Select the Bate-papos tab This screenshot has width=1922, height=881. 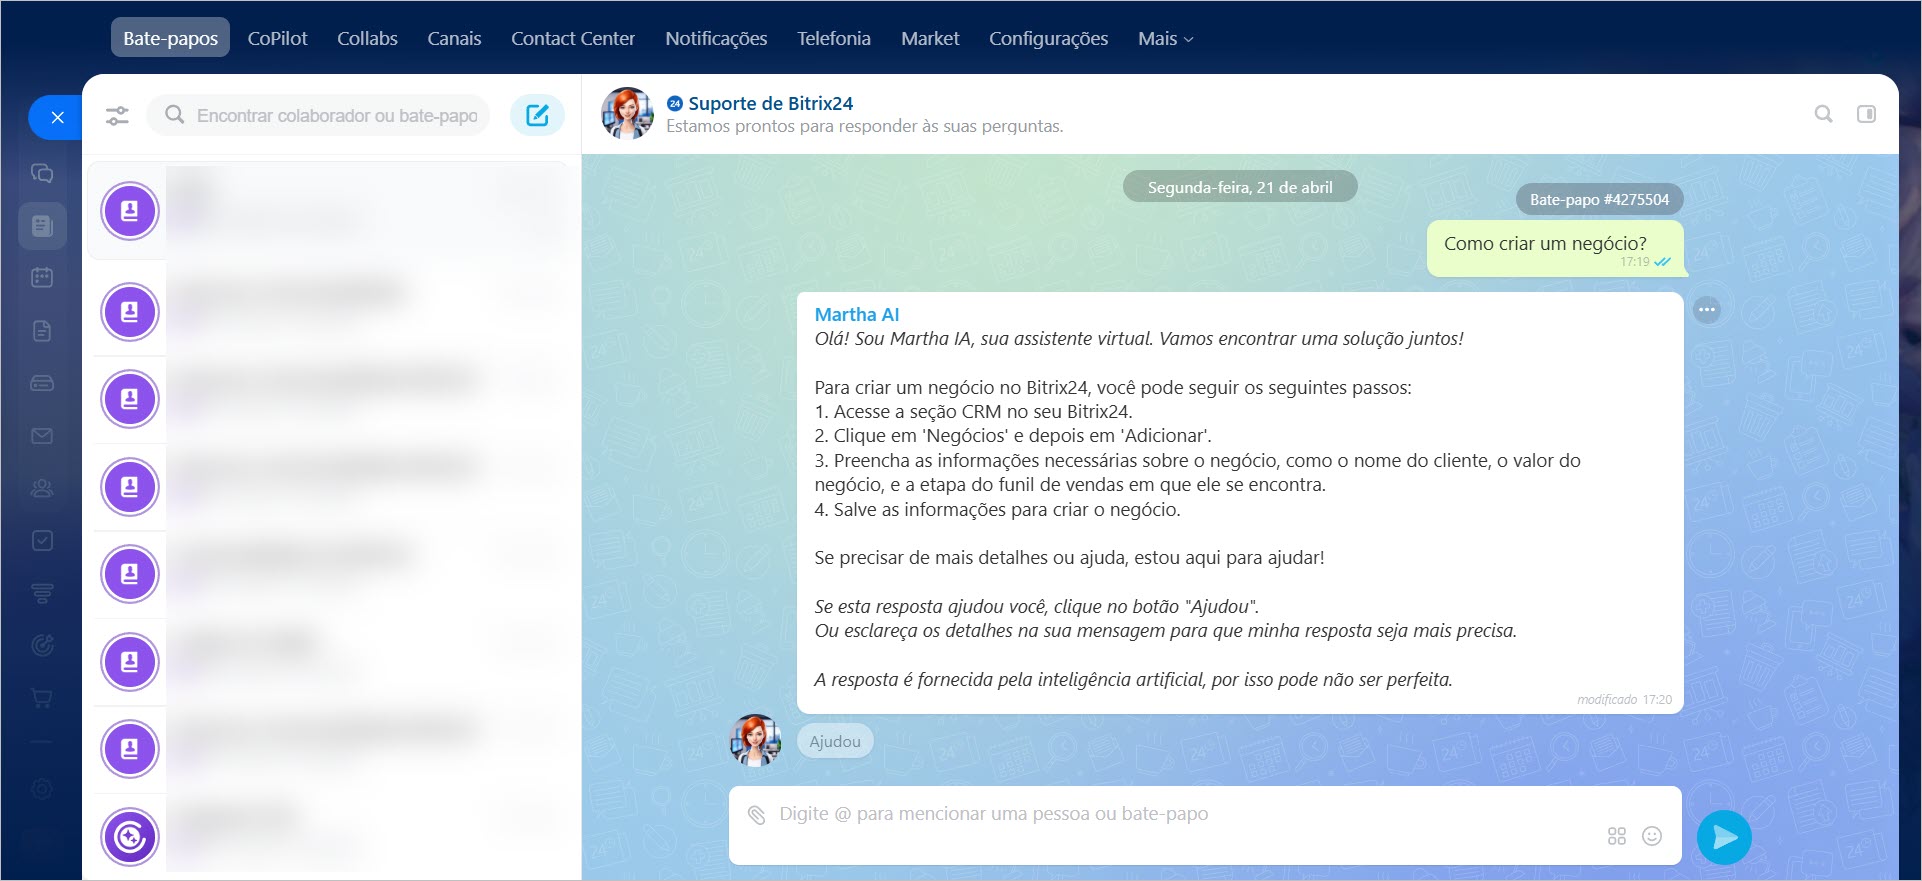170,38
